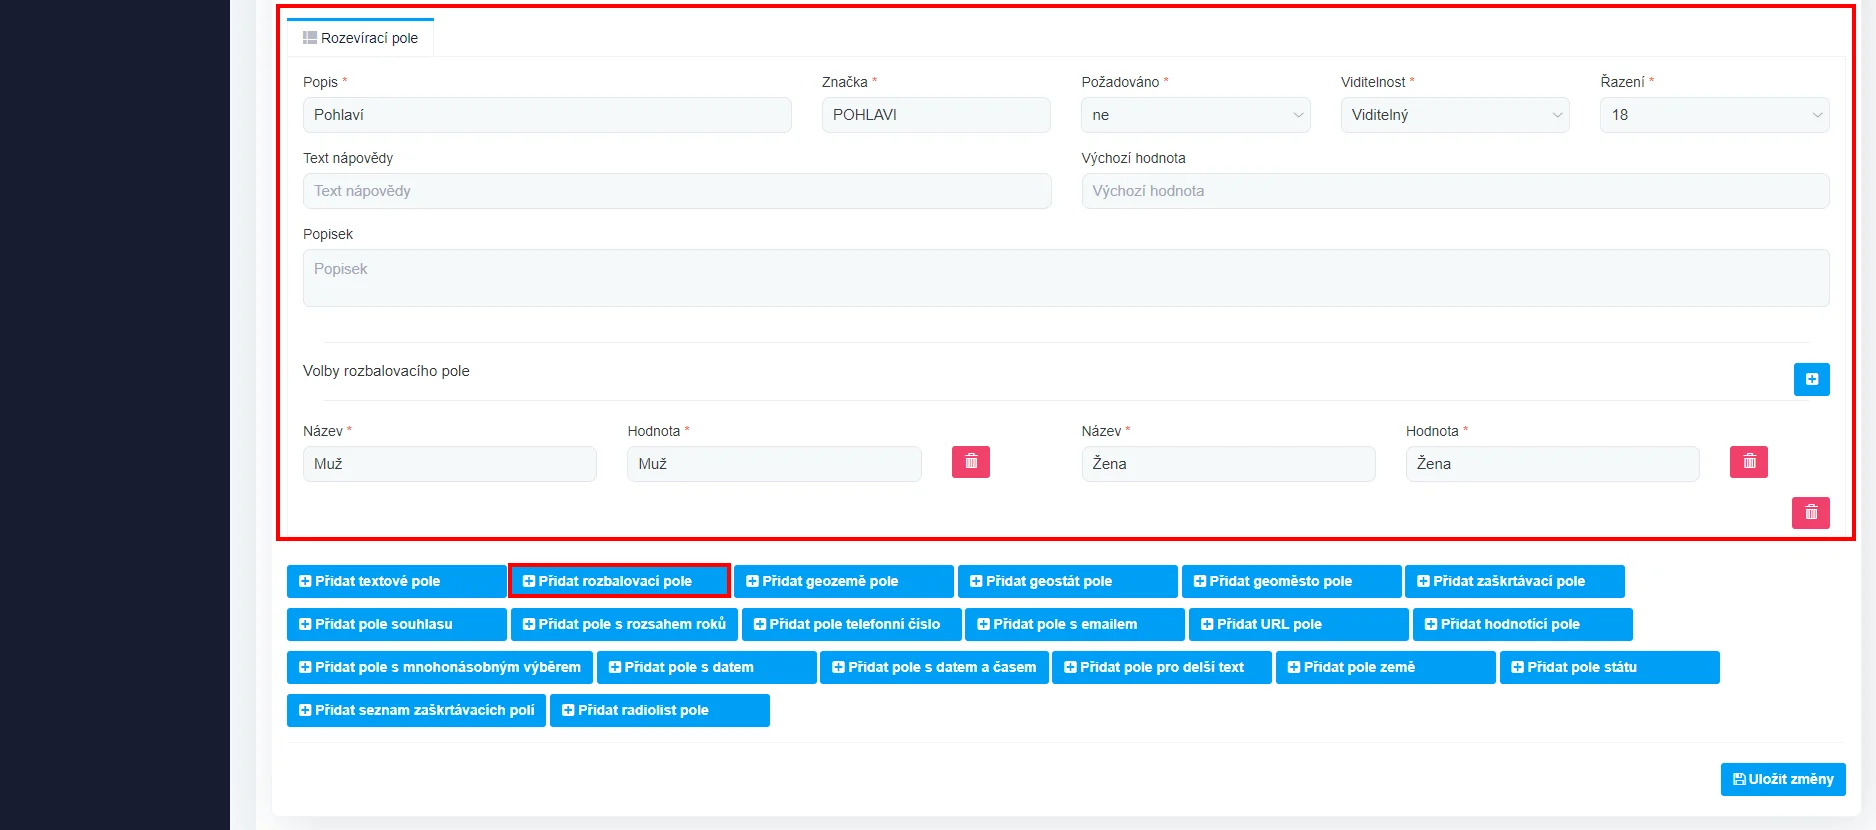1876x830 pixels.
Task: Add a text field with Přidat textové pole
Action: pyautogui.click(x=396, y=581)
